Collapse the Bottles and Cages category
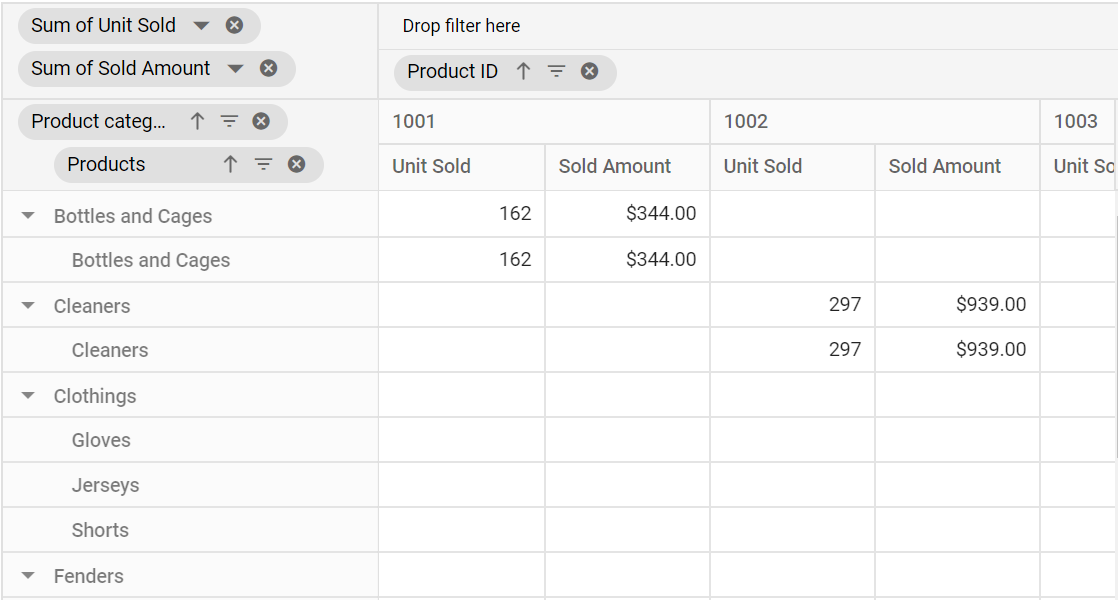Viewport: 1118px width, 600px height. 28,215
